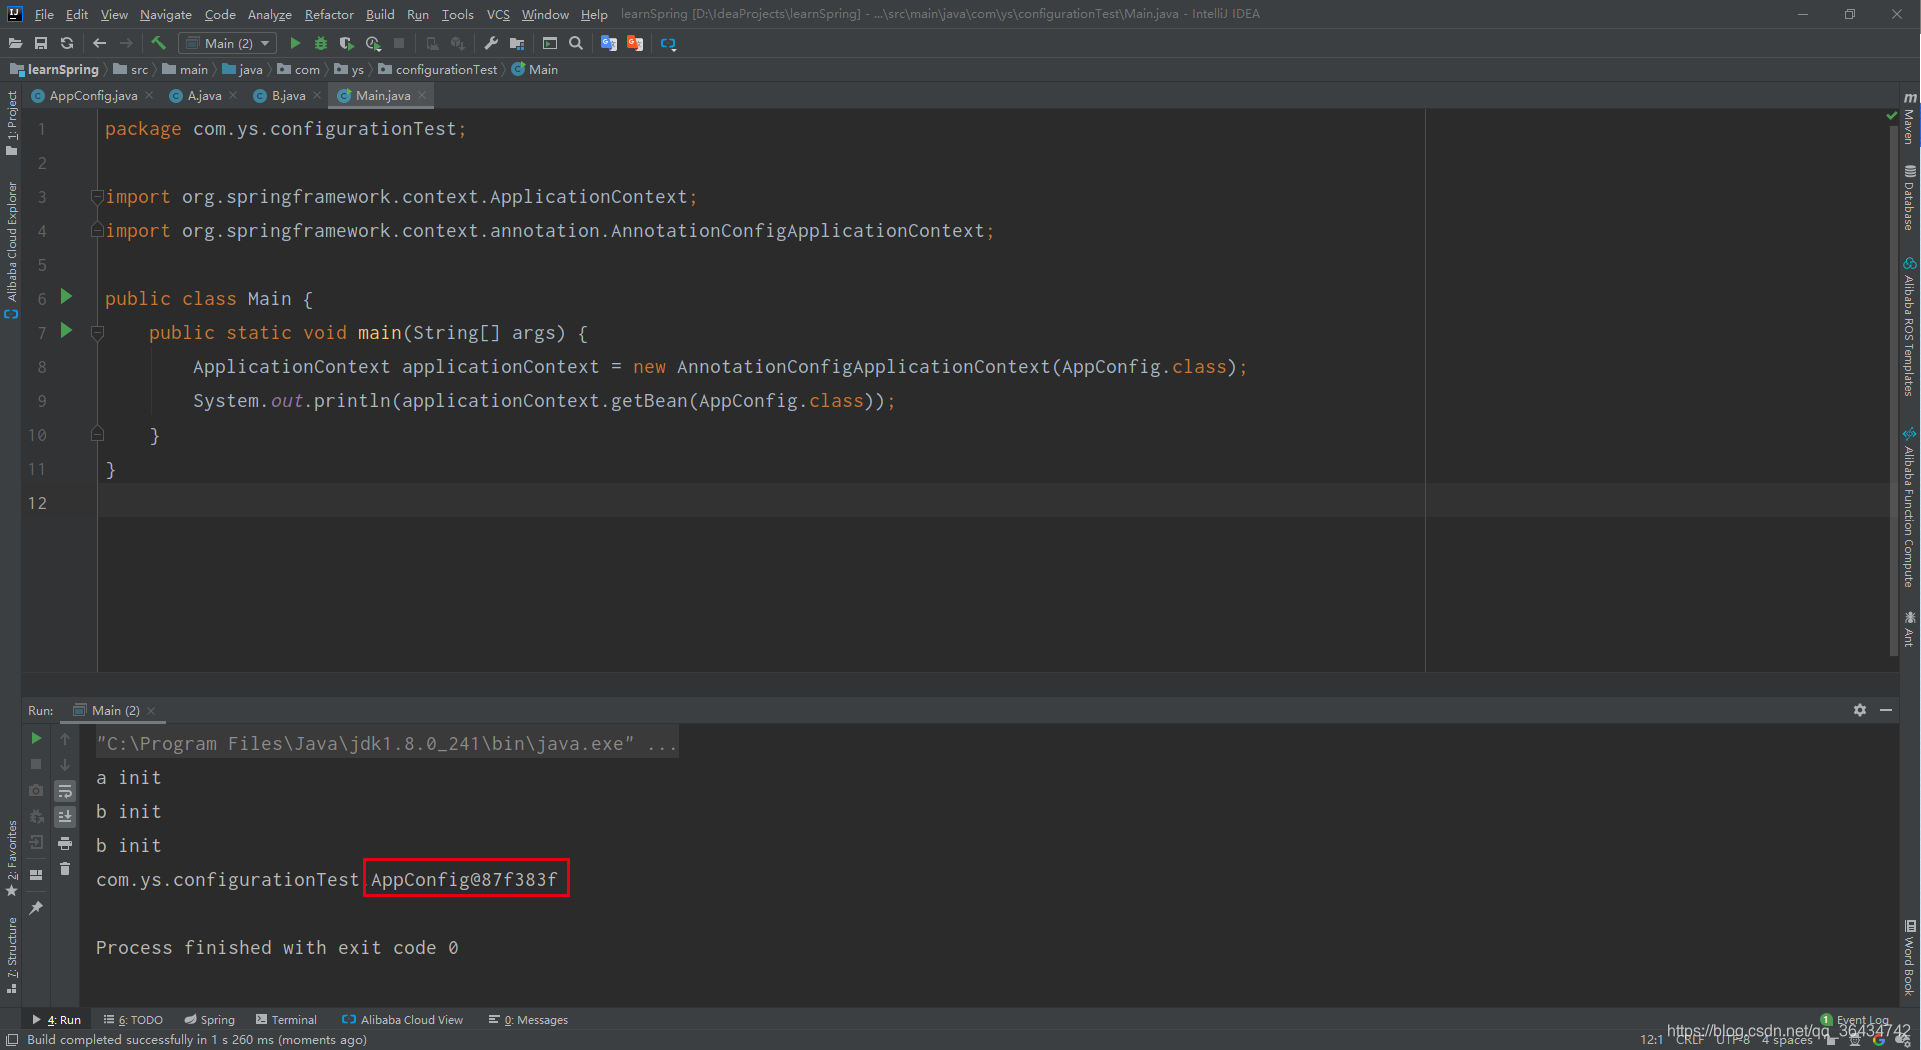Switch to the AppConfig.java tab

93,96
